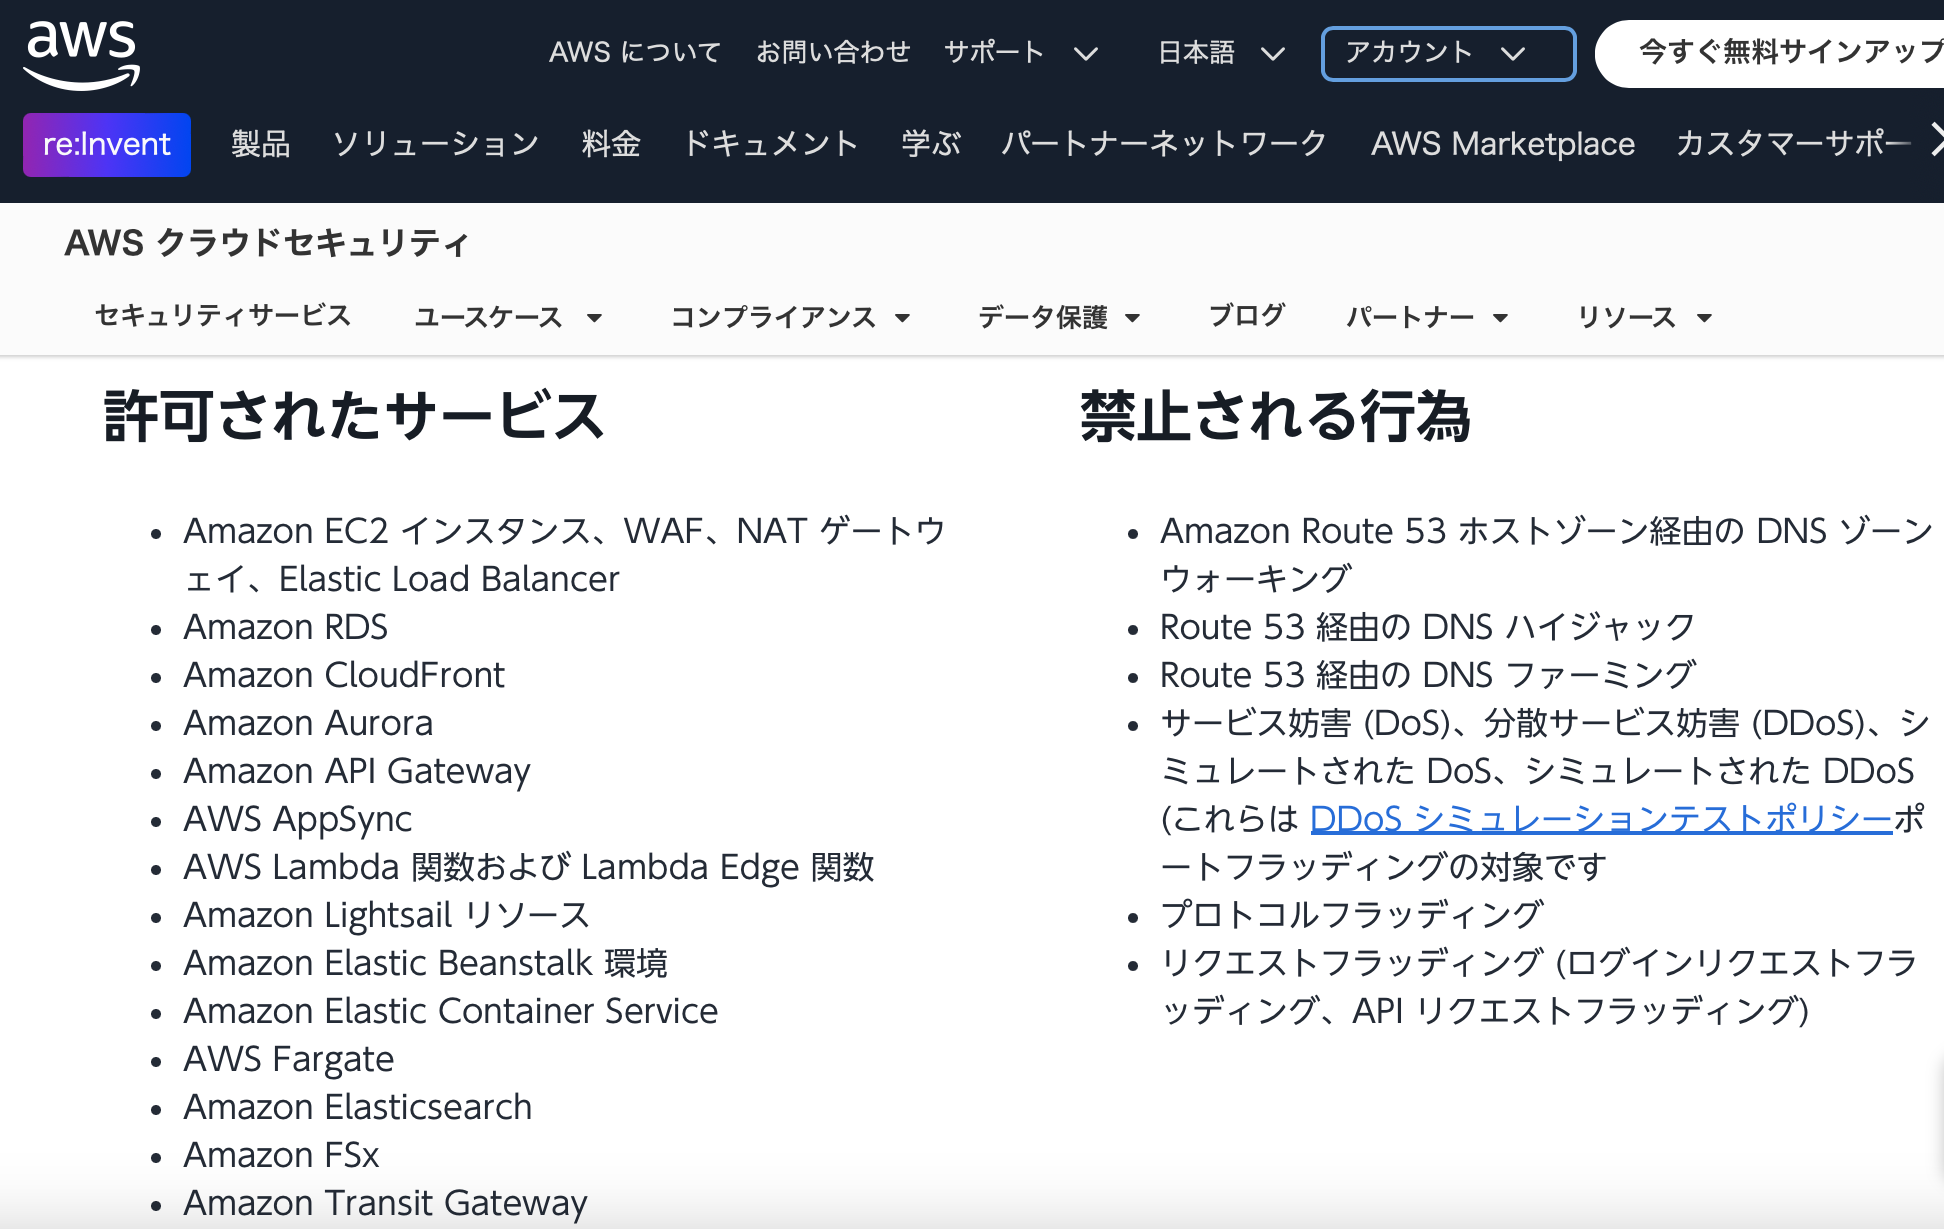Expand ユースケース submenu arrow
This screenshot has width=1944, height=1229.
tap(594, 318)
